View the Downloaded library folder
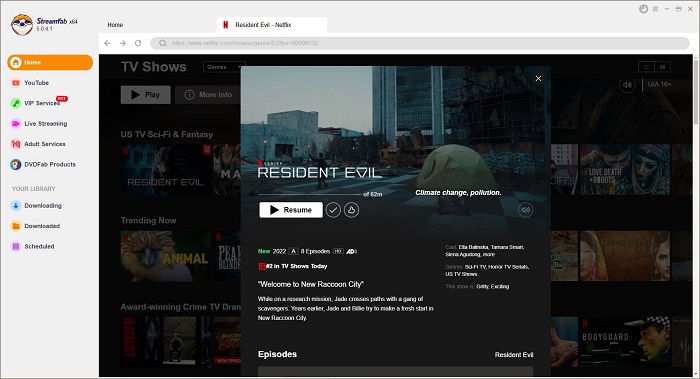The height and width of the screenshot is (379, 700). click(x=36, y=226)
